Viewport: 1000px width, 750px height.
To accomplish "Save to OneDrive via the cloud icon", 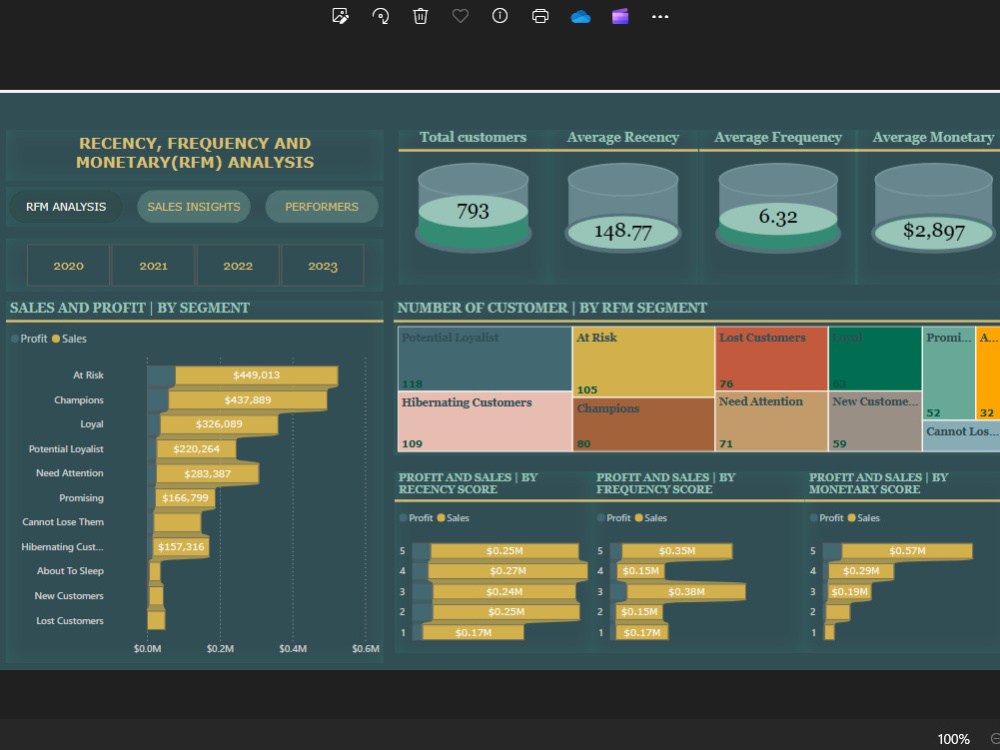I will pos(580,16).
